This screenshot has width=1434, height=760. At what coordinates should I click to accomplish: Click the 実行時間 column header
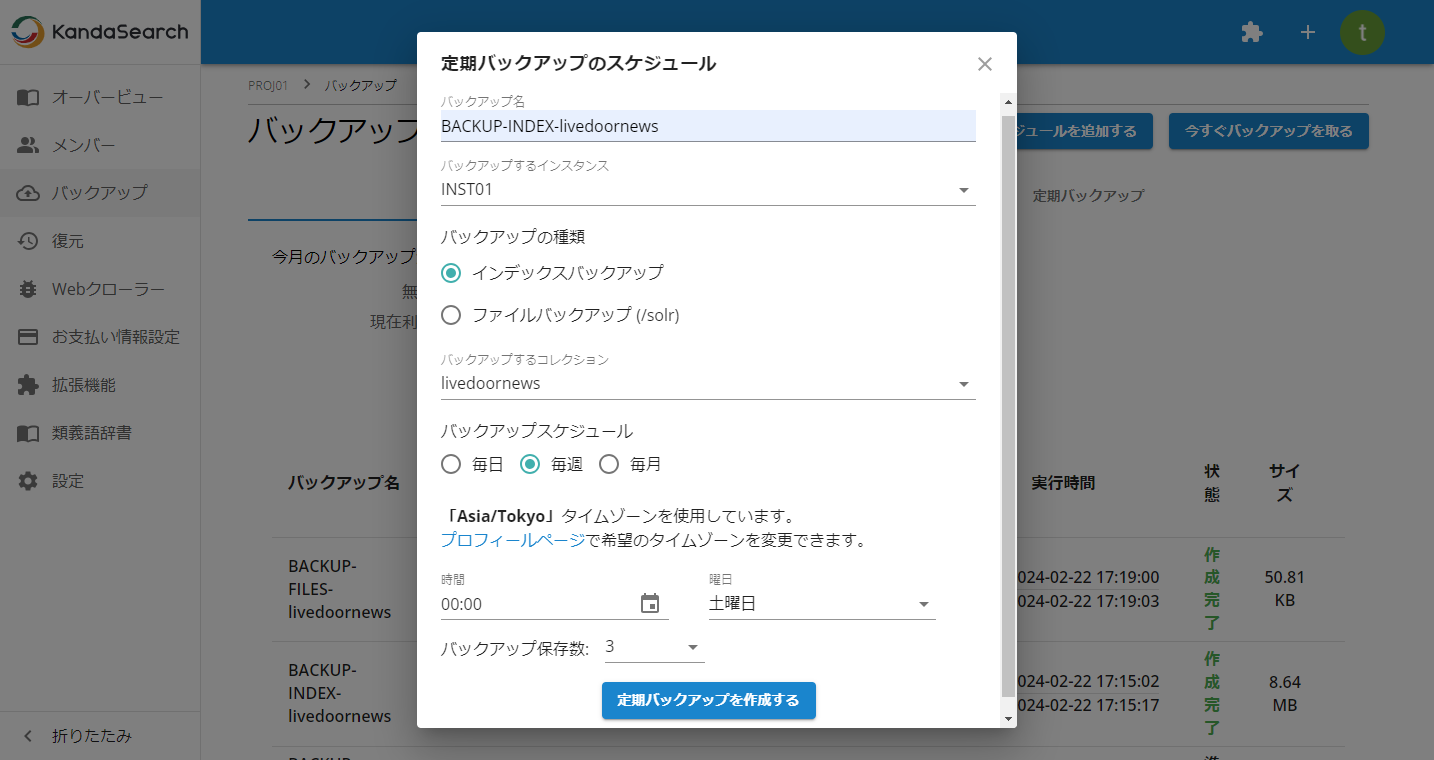tap(1063, 483)
